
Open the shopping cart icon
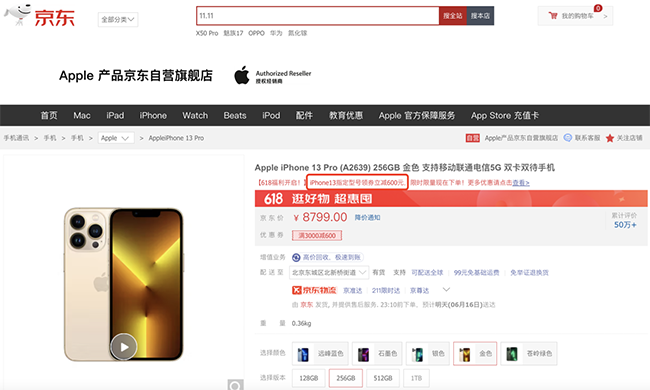pos(553,16)
